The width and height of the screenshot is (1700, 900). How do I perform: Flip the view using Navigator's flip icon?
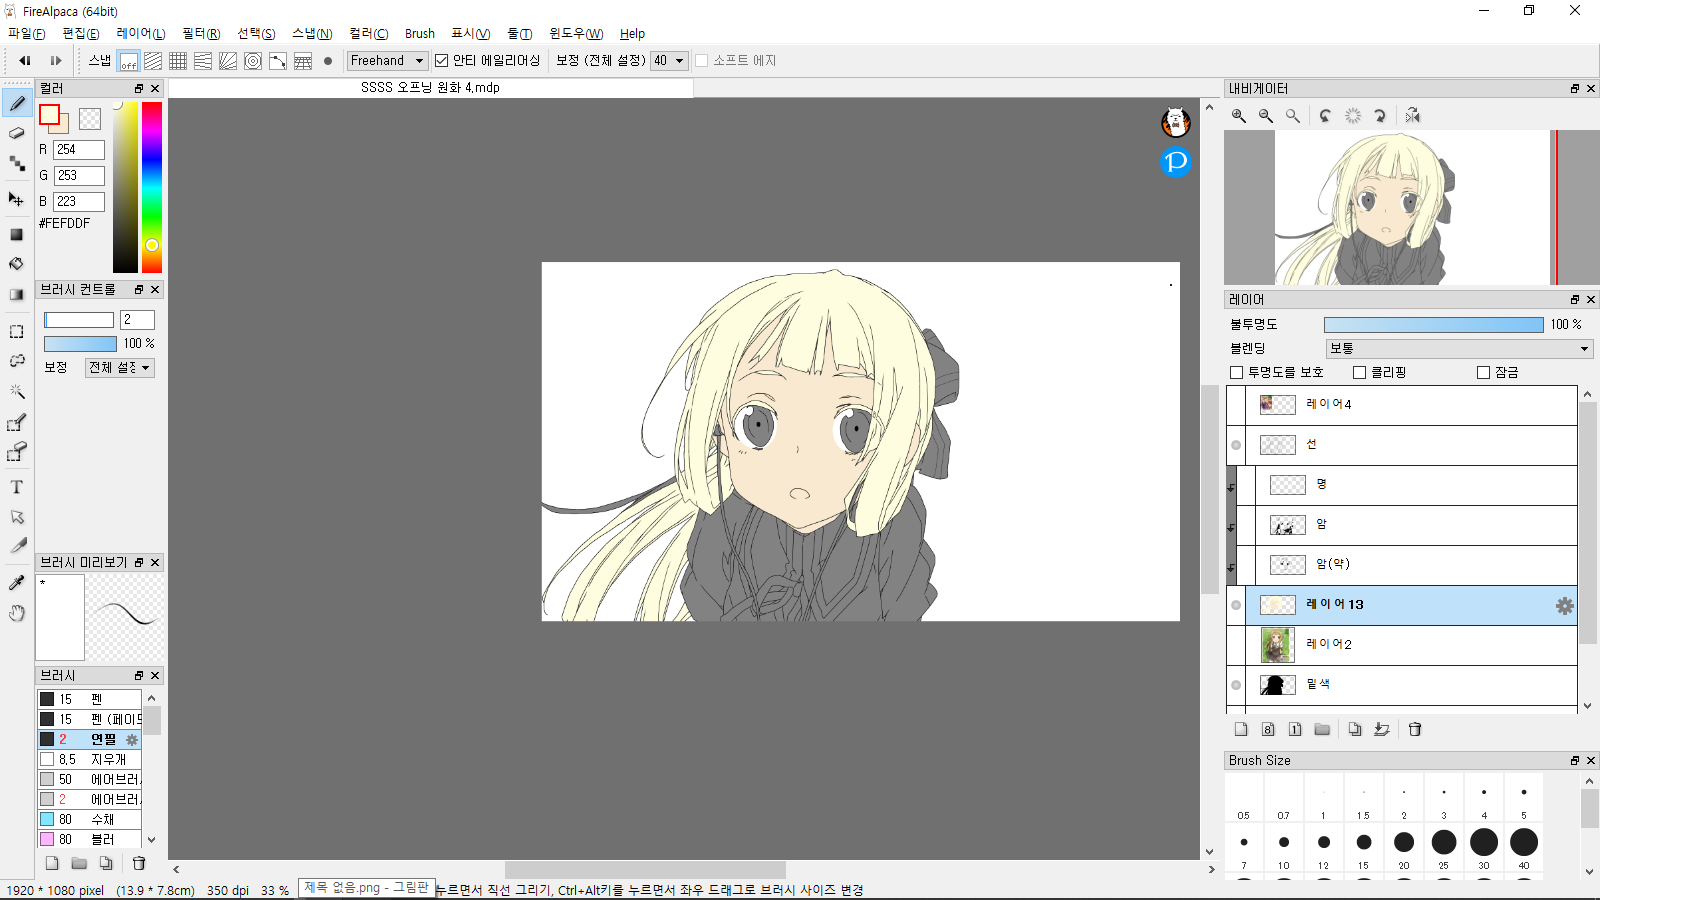(x=1412, y=116)
